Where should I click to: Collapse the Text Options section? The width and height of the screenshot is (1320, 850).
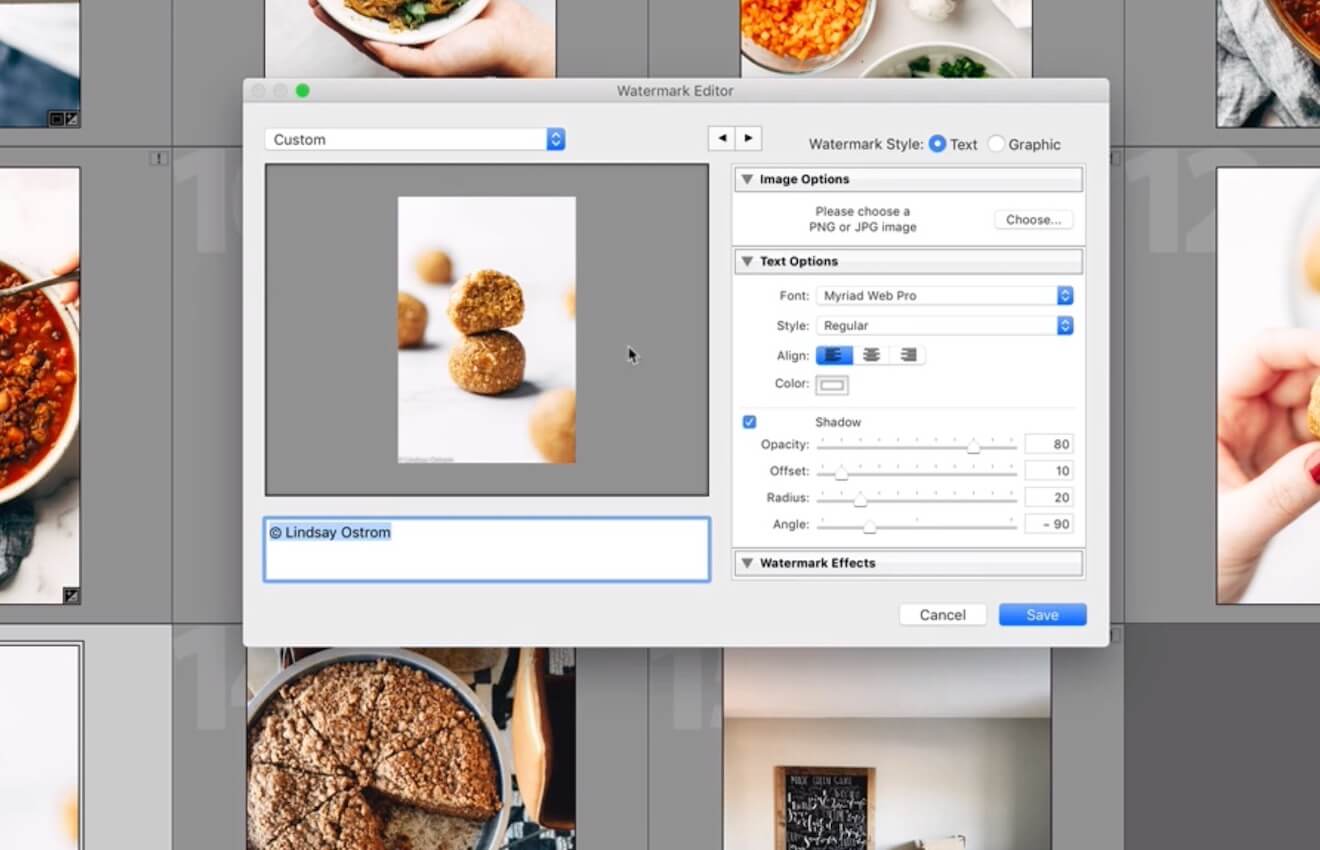click(x=747, y=261)
